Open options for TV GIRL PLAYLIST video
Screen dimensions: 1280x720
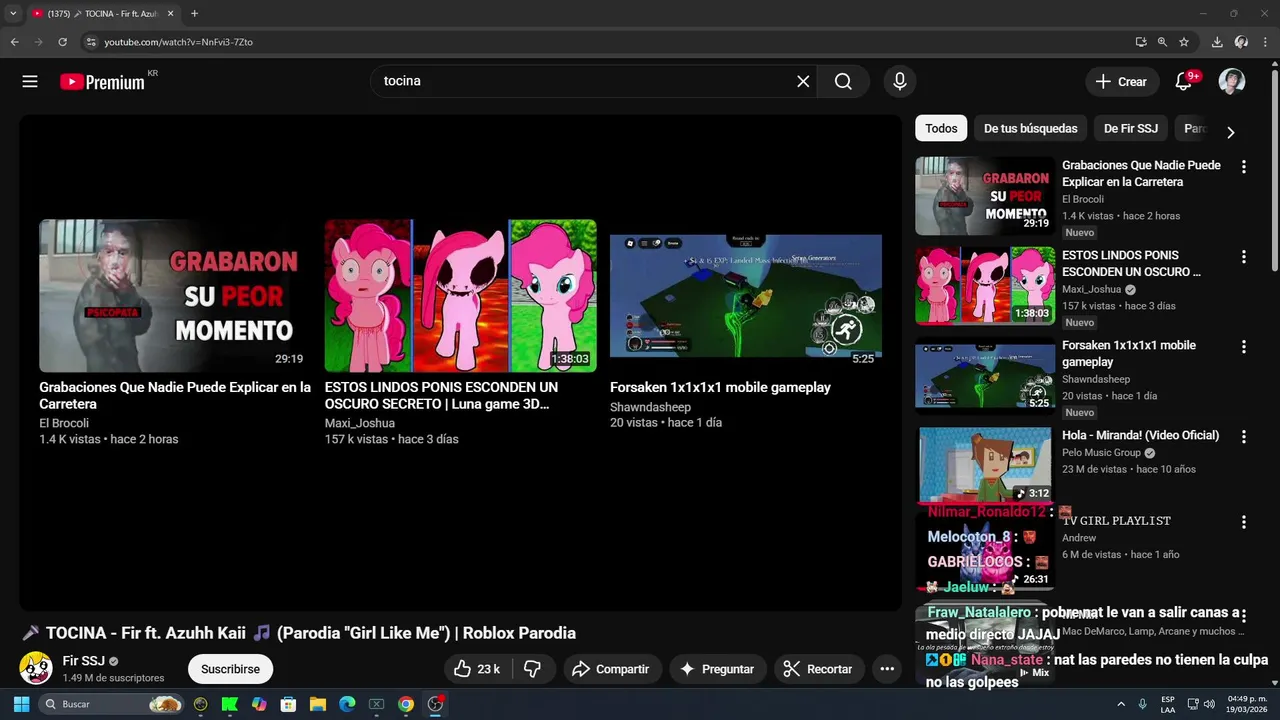pos(1244,522)
